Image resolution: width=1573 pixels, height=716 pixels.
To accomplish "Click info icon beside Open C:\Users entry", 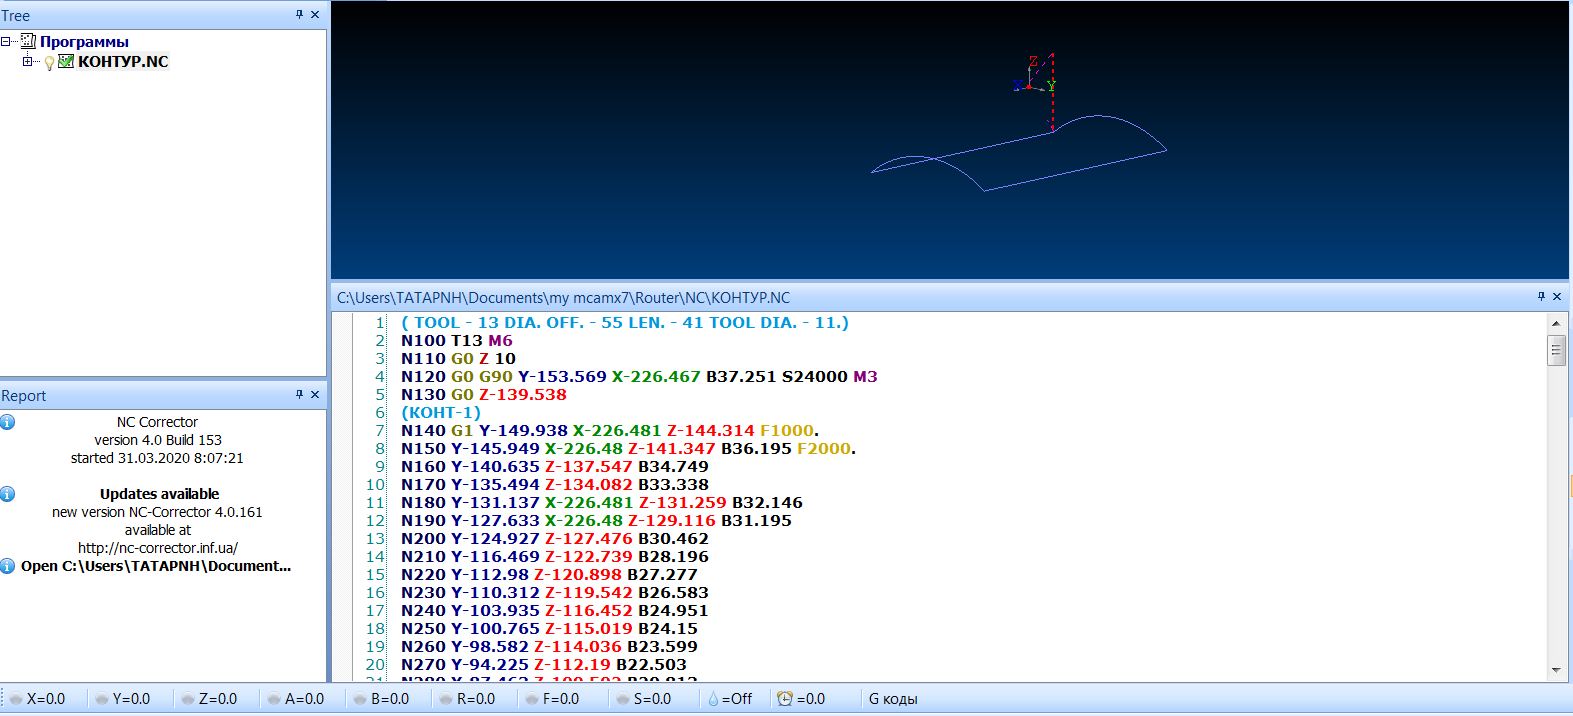I will pyautogui.click(x=8, y=566).
